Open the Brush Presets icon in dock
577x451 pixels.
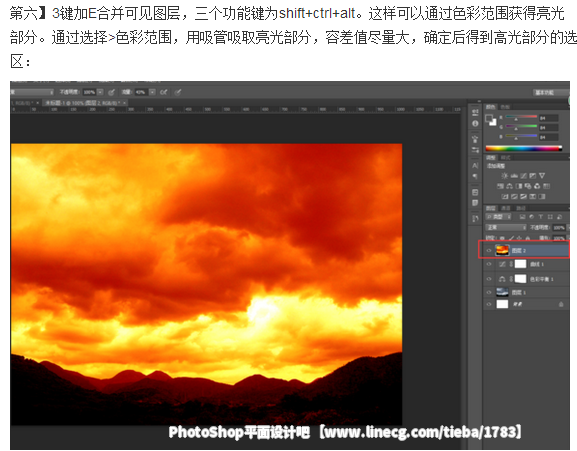[475, 150]
